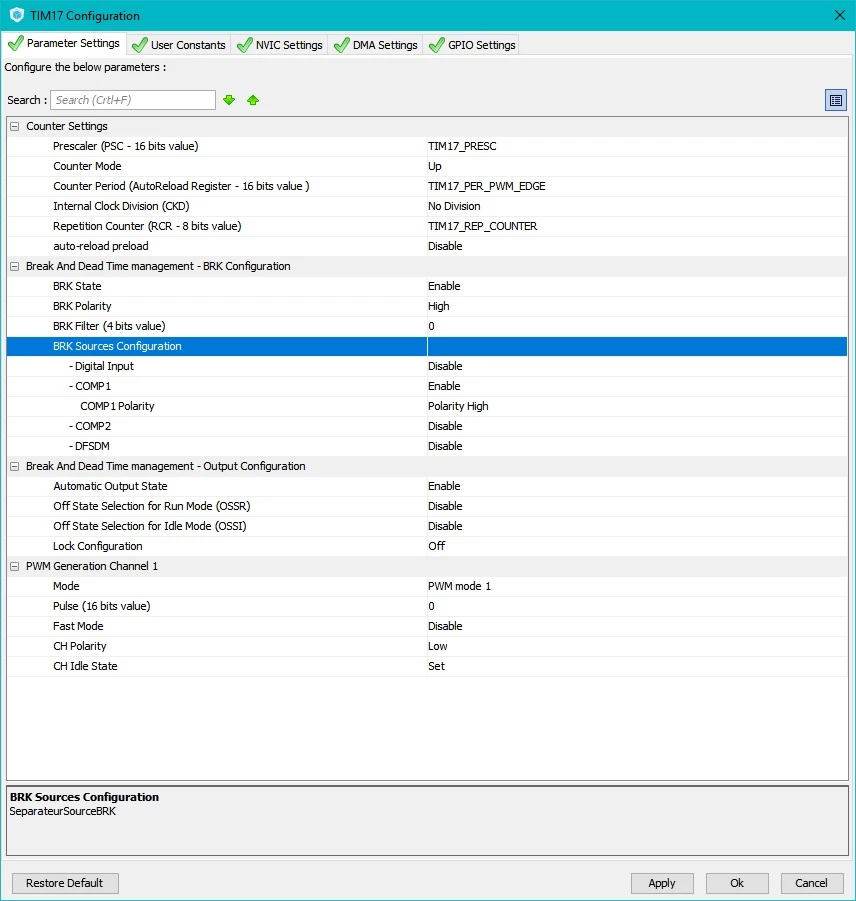Viewport: 856px width, 901px height.
Task: Collapse the PWM Generation Channel 1 section
Action: [15, 566]
